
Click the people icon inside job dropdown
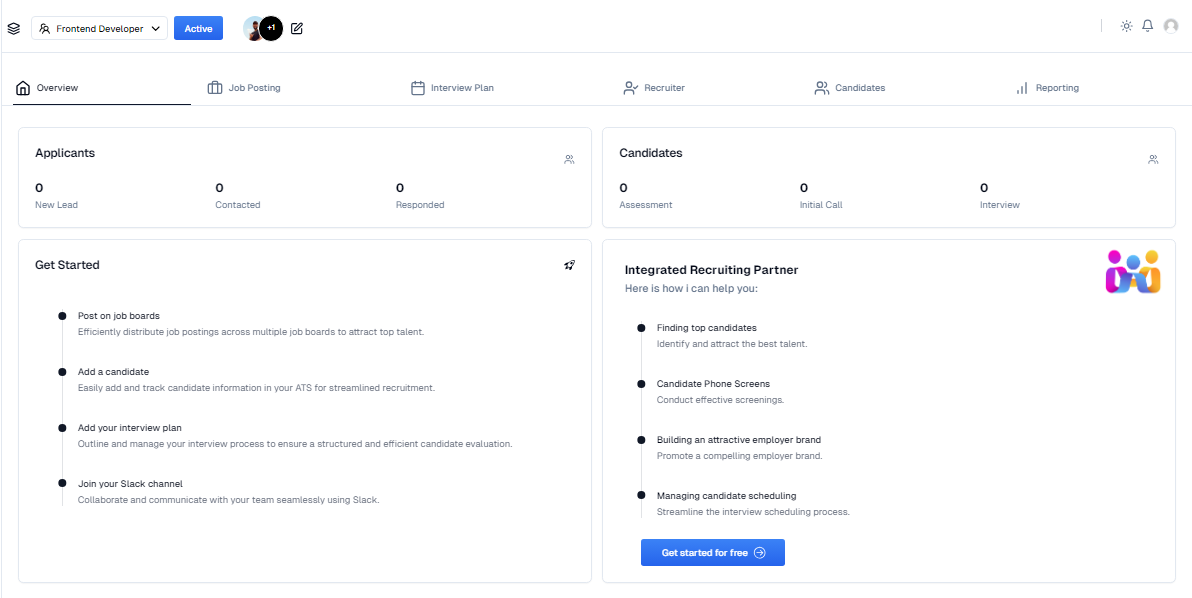pos(44,29)
